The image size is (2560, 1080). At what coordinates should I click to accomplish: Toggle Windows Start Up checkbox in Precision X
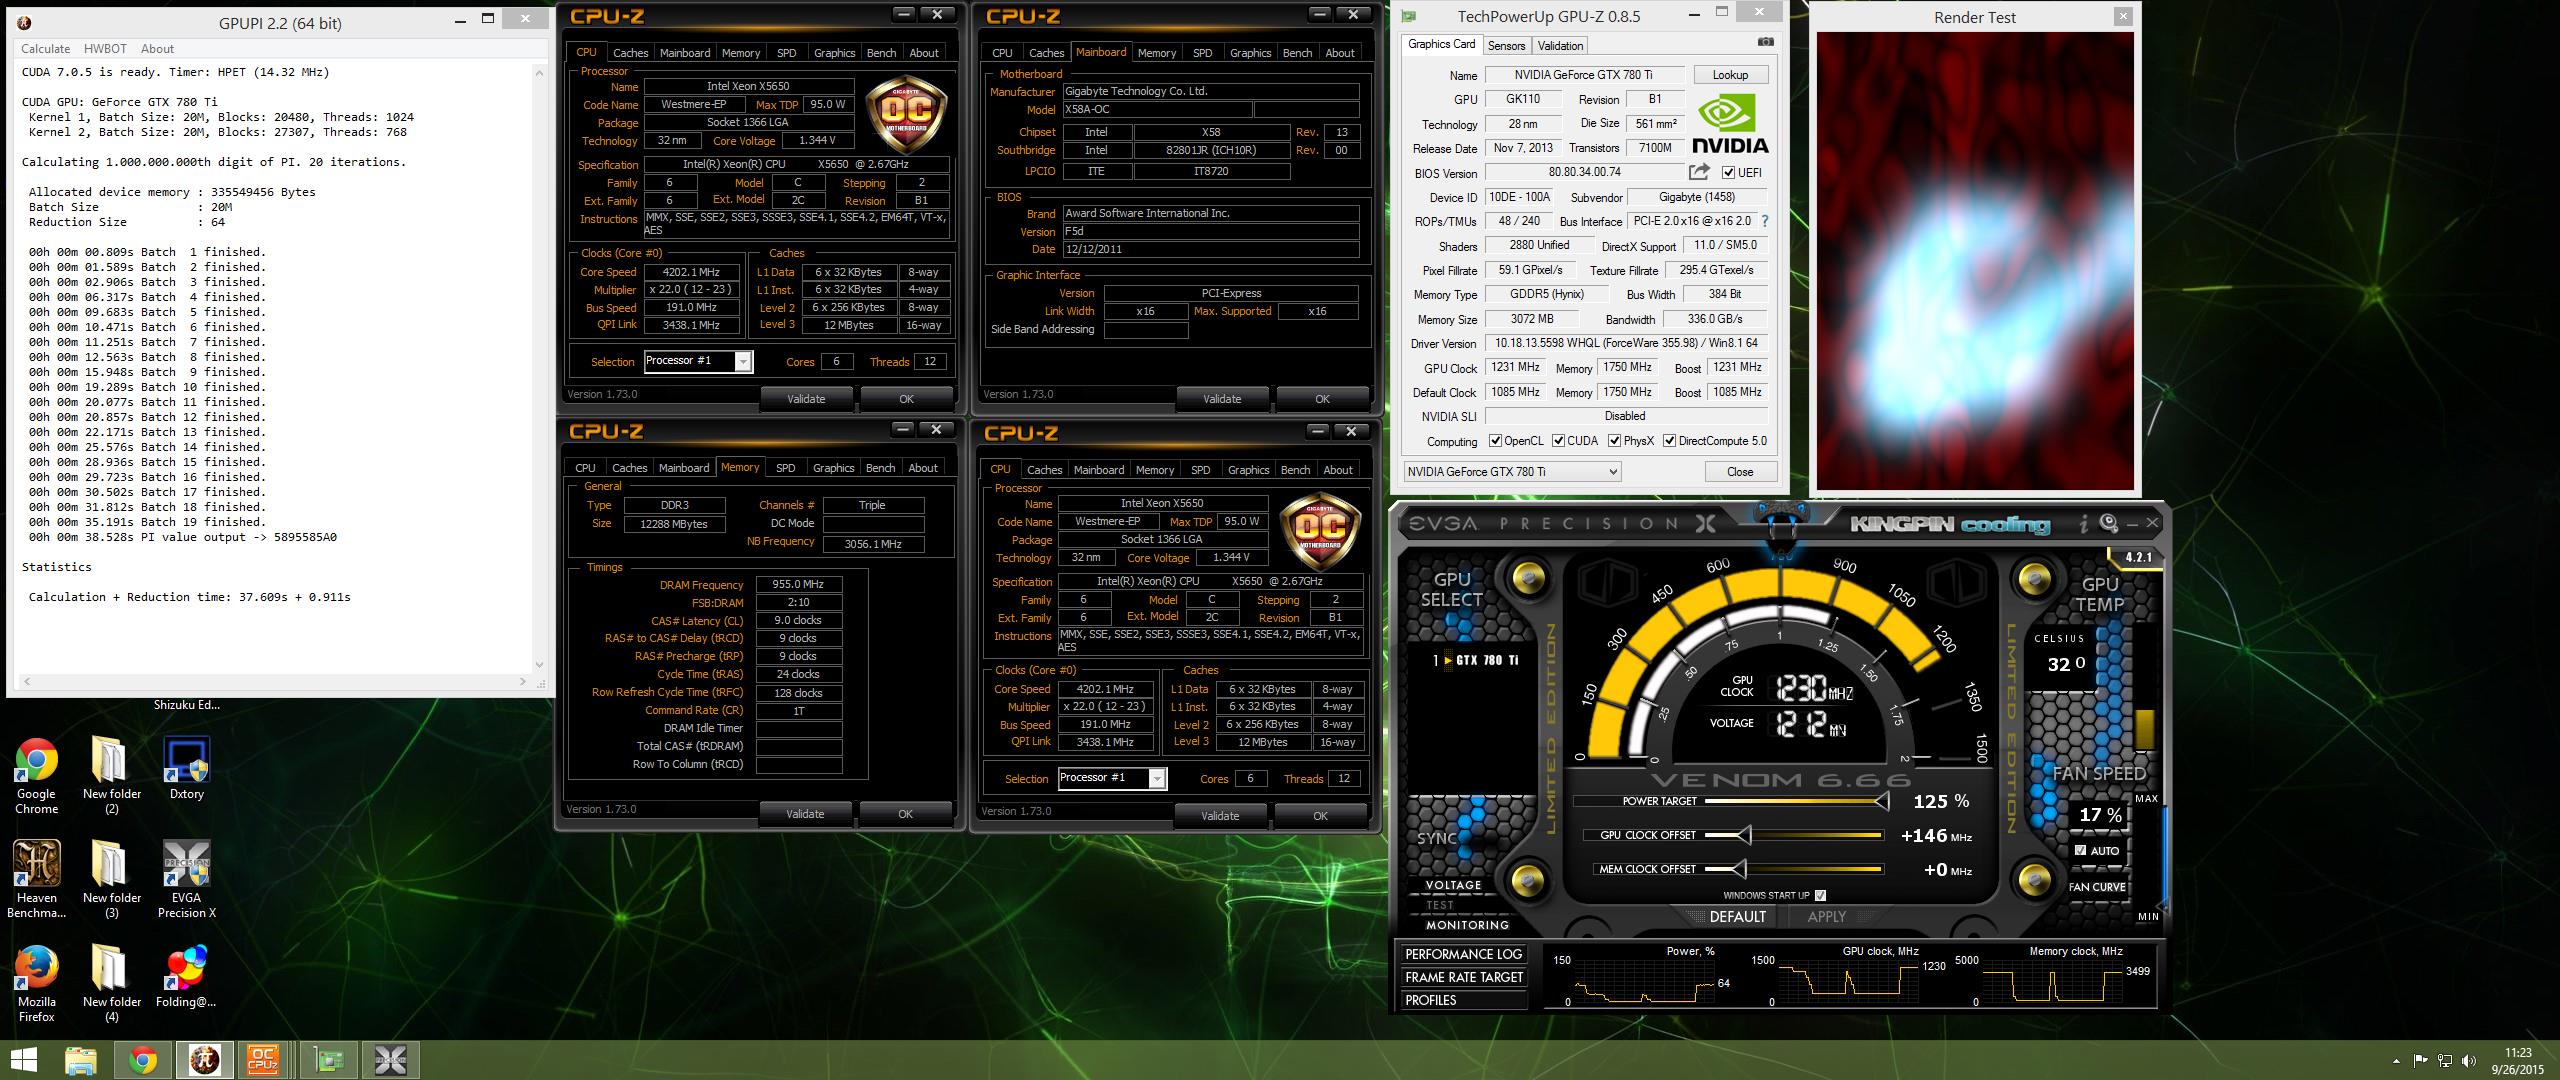[1820, 895]
